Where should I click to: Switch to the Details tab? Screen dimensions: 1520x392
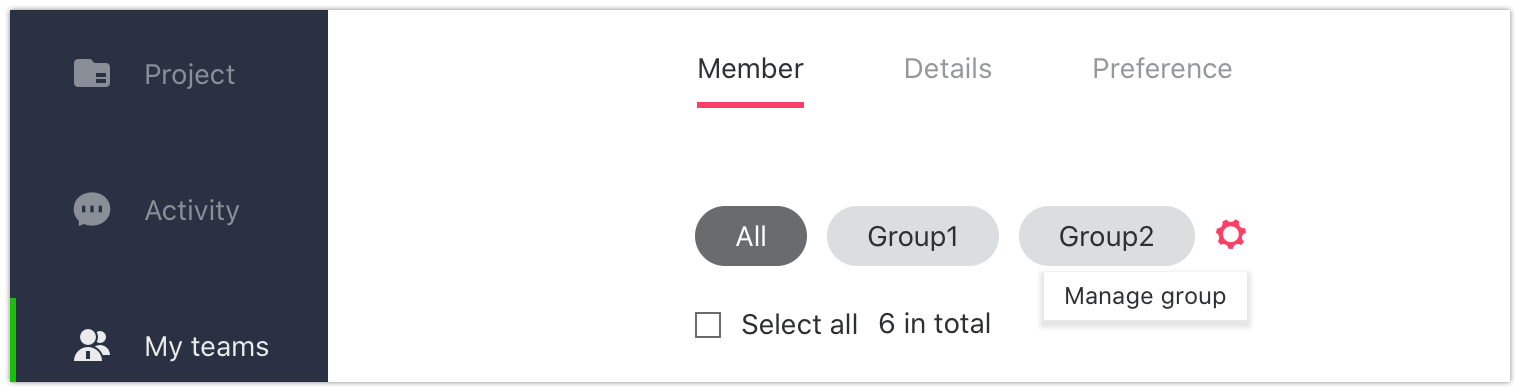[x=948, y=68]
